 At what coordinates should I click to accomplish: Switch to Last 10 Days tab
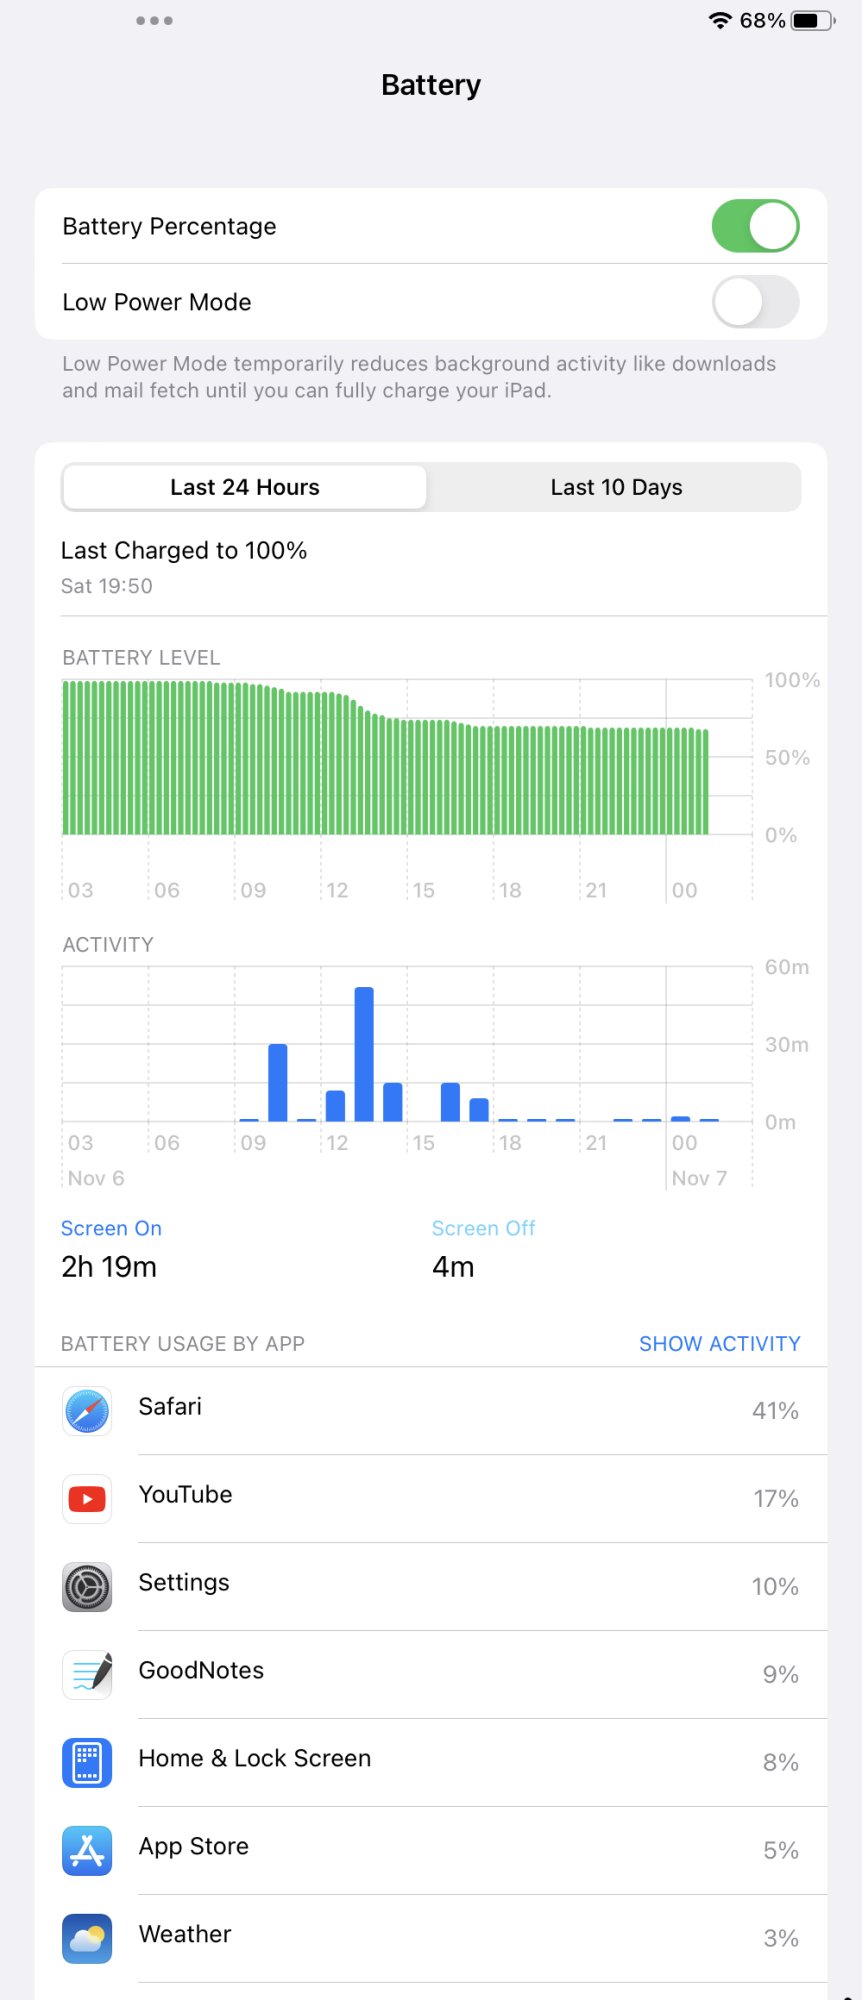coord(616,487)
